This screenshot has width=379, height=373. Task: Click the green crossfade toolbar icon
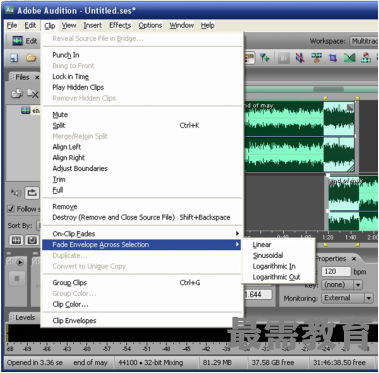click(x=349, y=58)
